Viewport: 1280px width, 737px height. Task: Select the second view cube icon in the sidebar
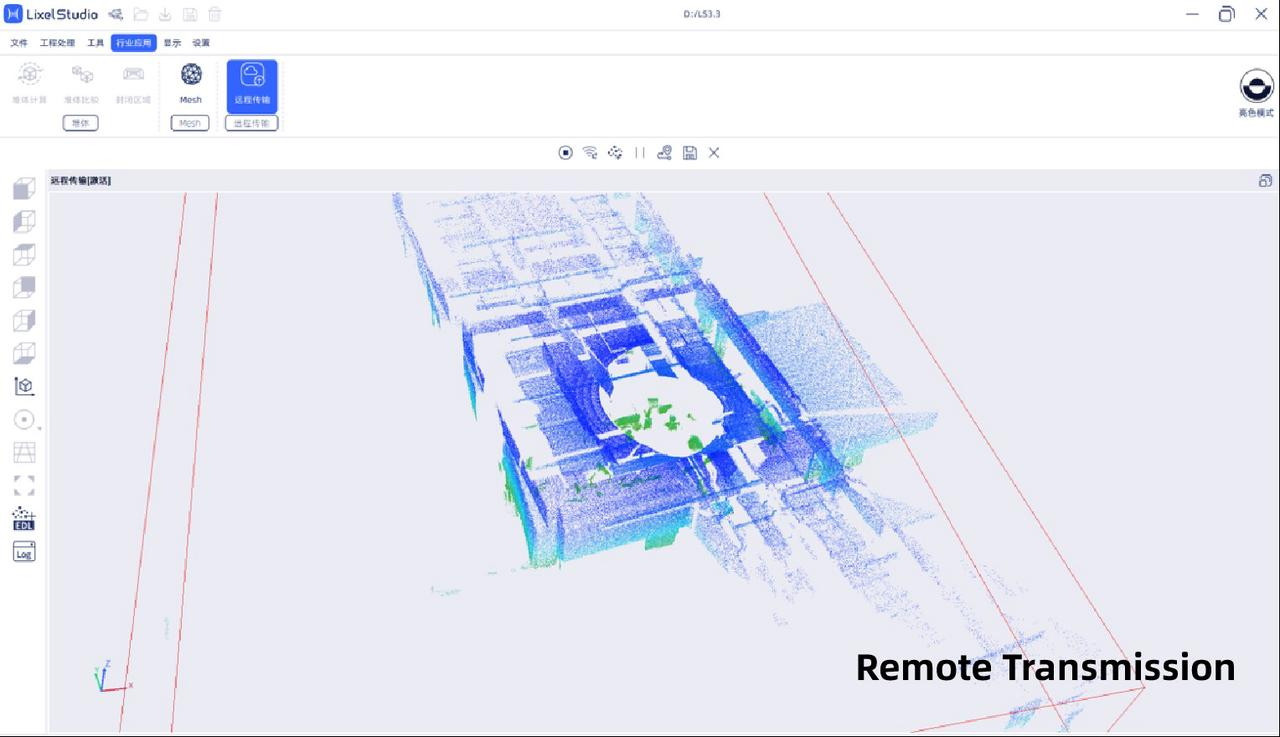click(x=24, y=221)
